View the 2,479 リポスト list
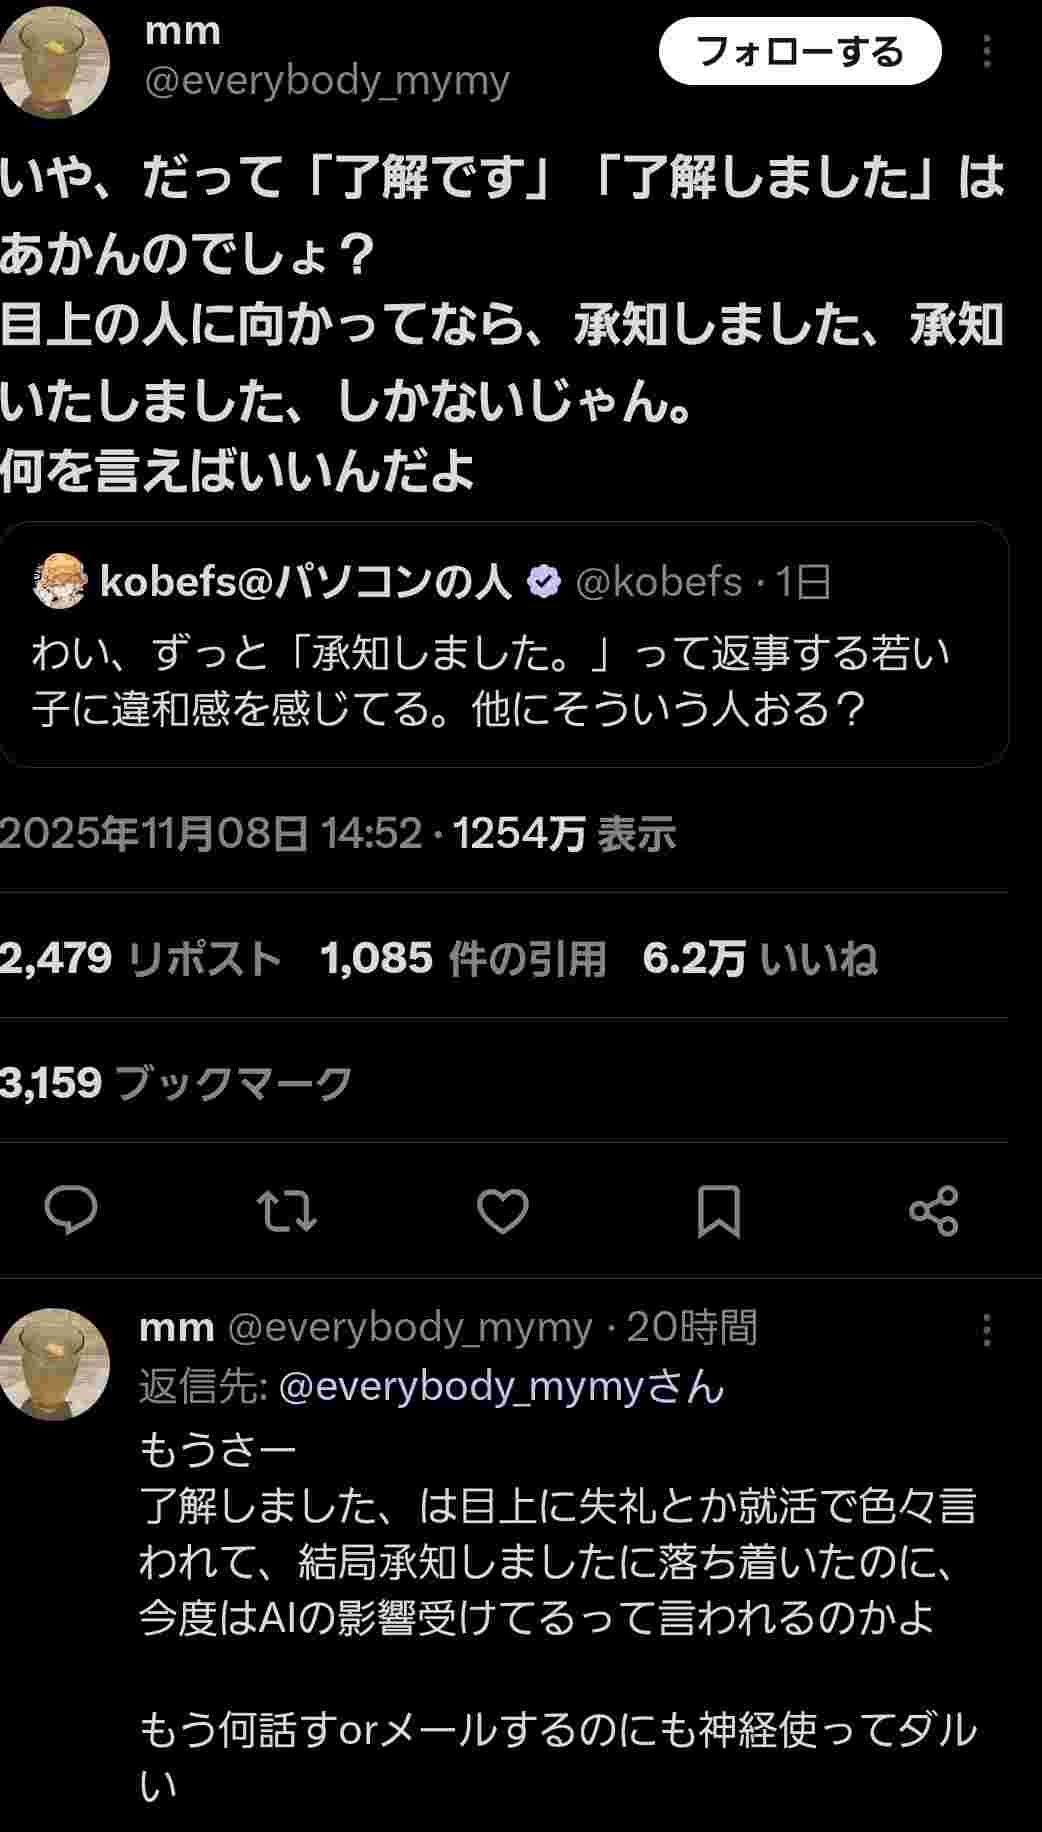 139,958
